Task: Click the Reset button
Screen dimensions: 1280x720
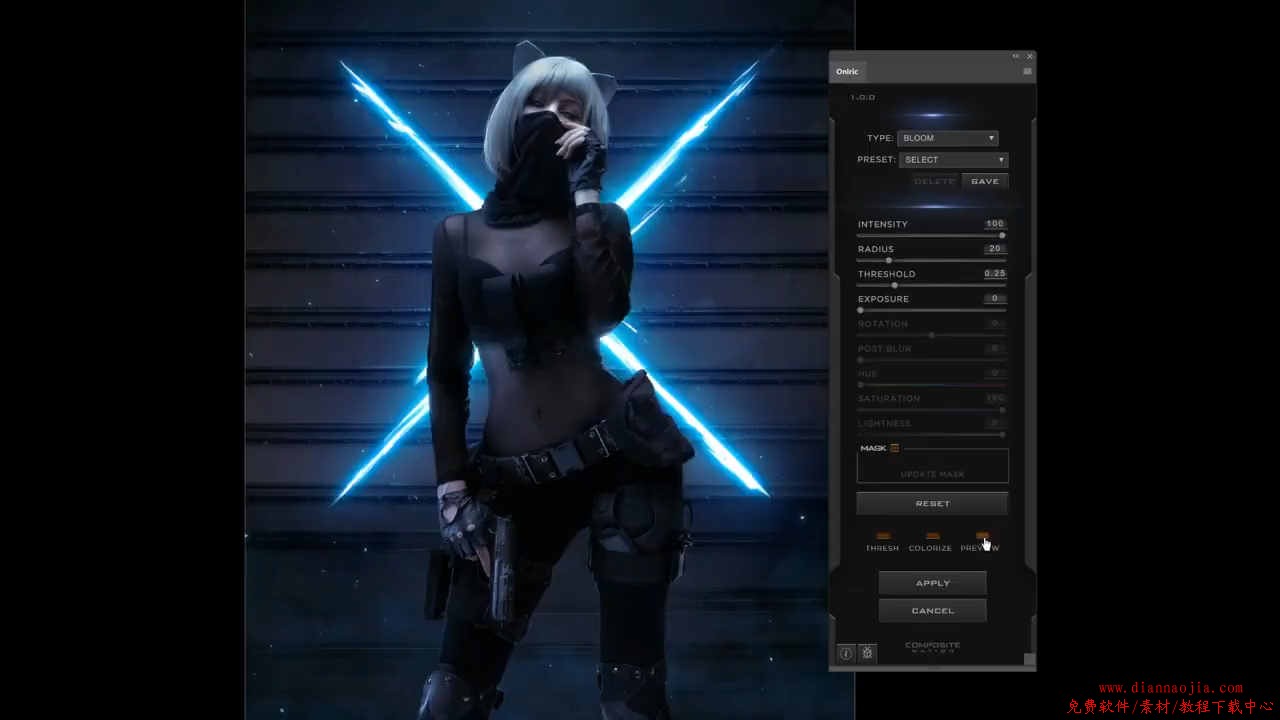Action: pyautogui.click(x=932, y=504)
